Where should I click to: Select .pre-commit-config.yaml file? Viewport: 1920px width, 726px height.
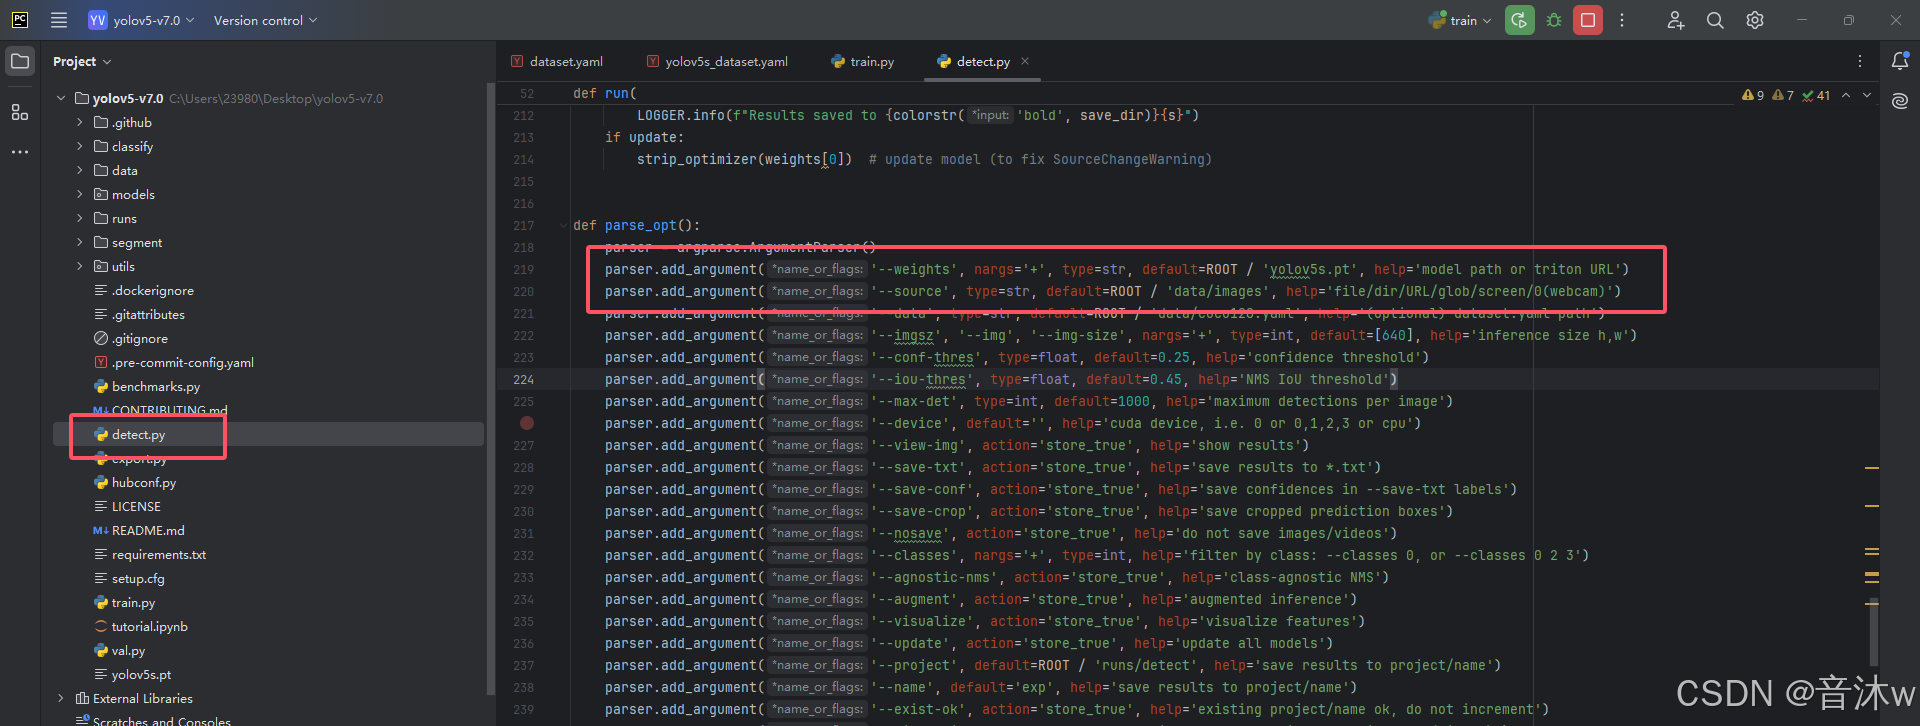coord(182,362)
